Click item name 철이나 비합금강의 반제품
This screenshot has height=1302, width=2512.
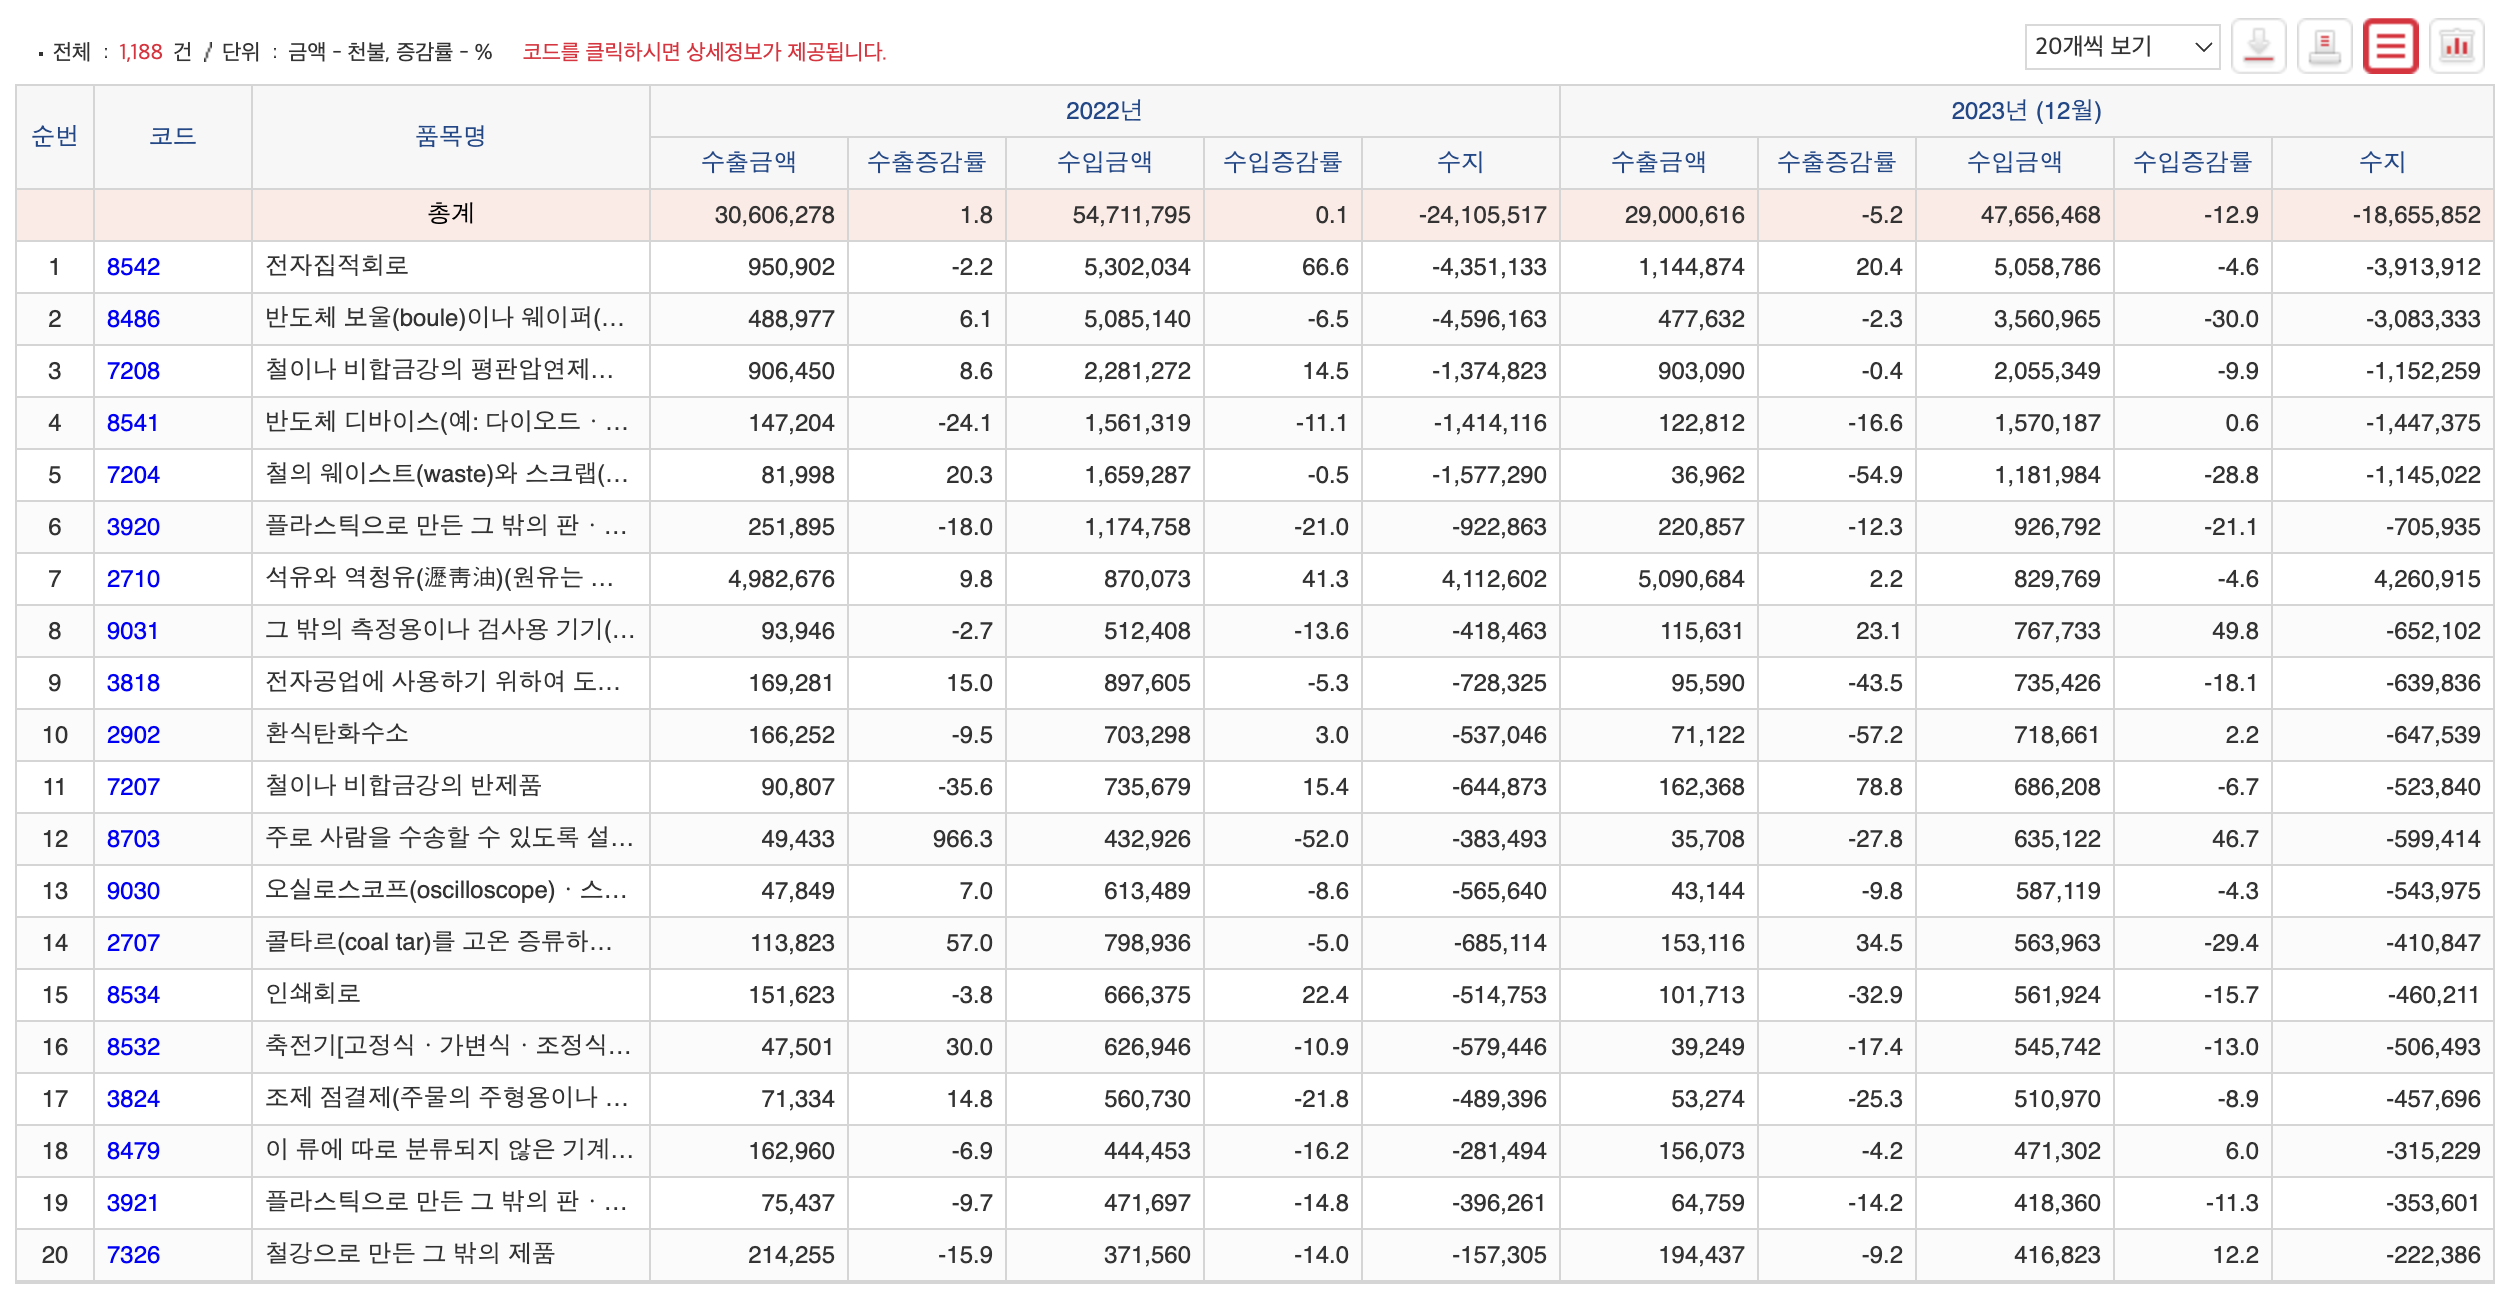click(403, 786)
